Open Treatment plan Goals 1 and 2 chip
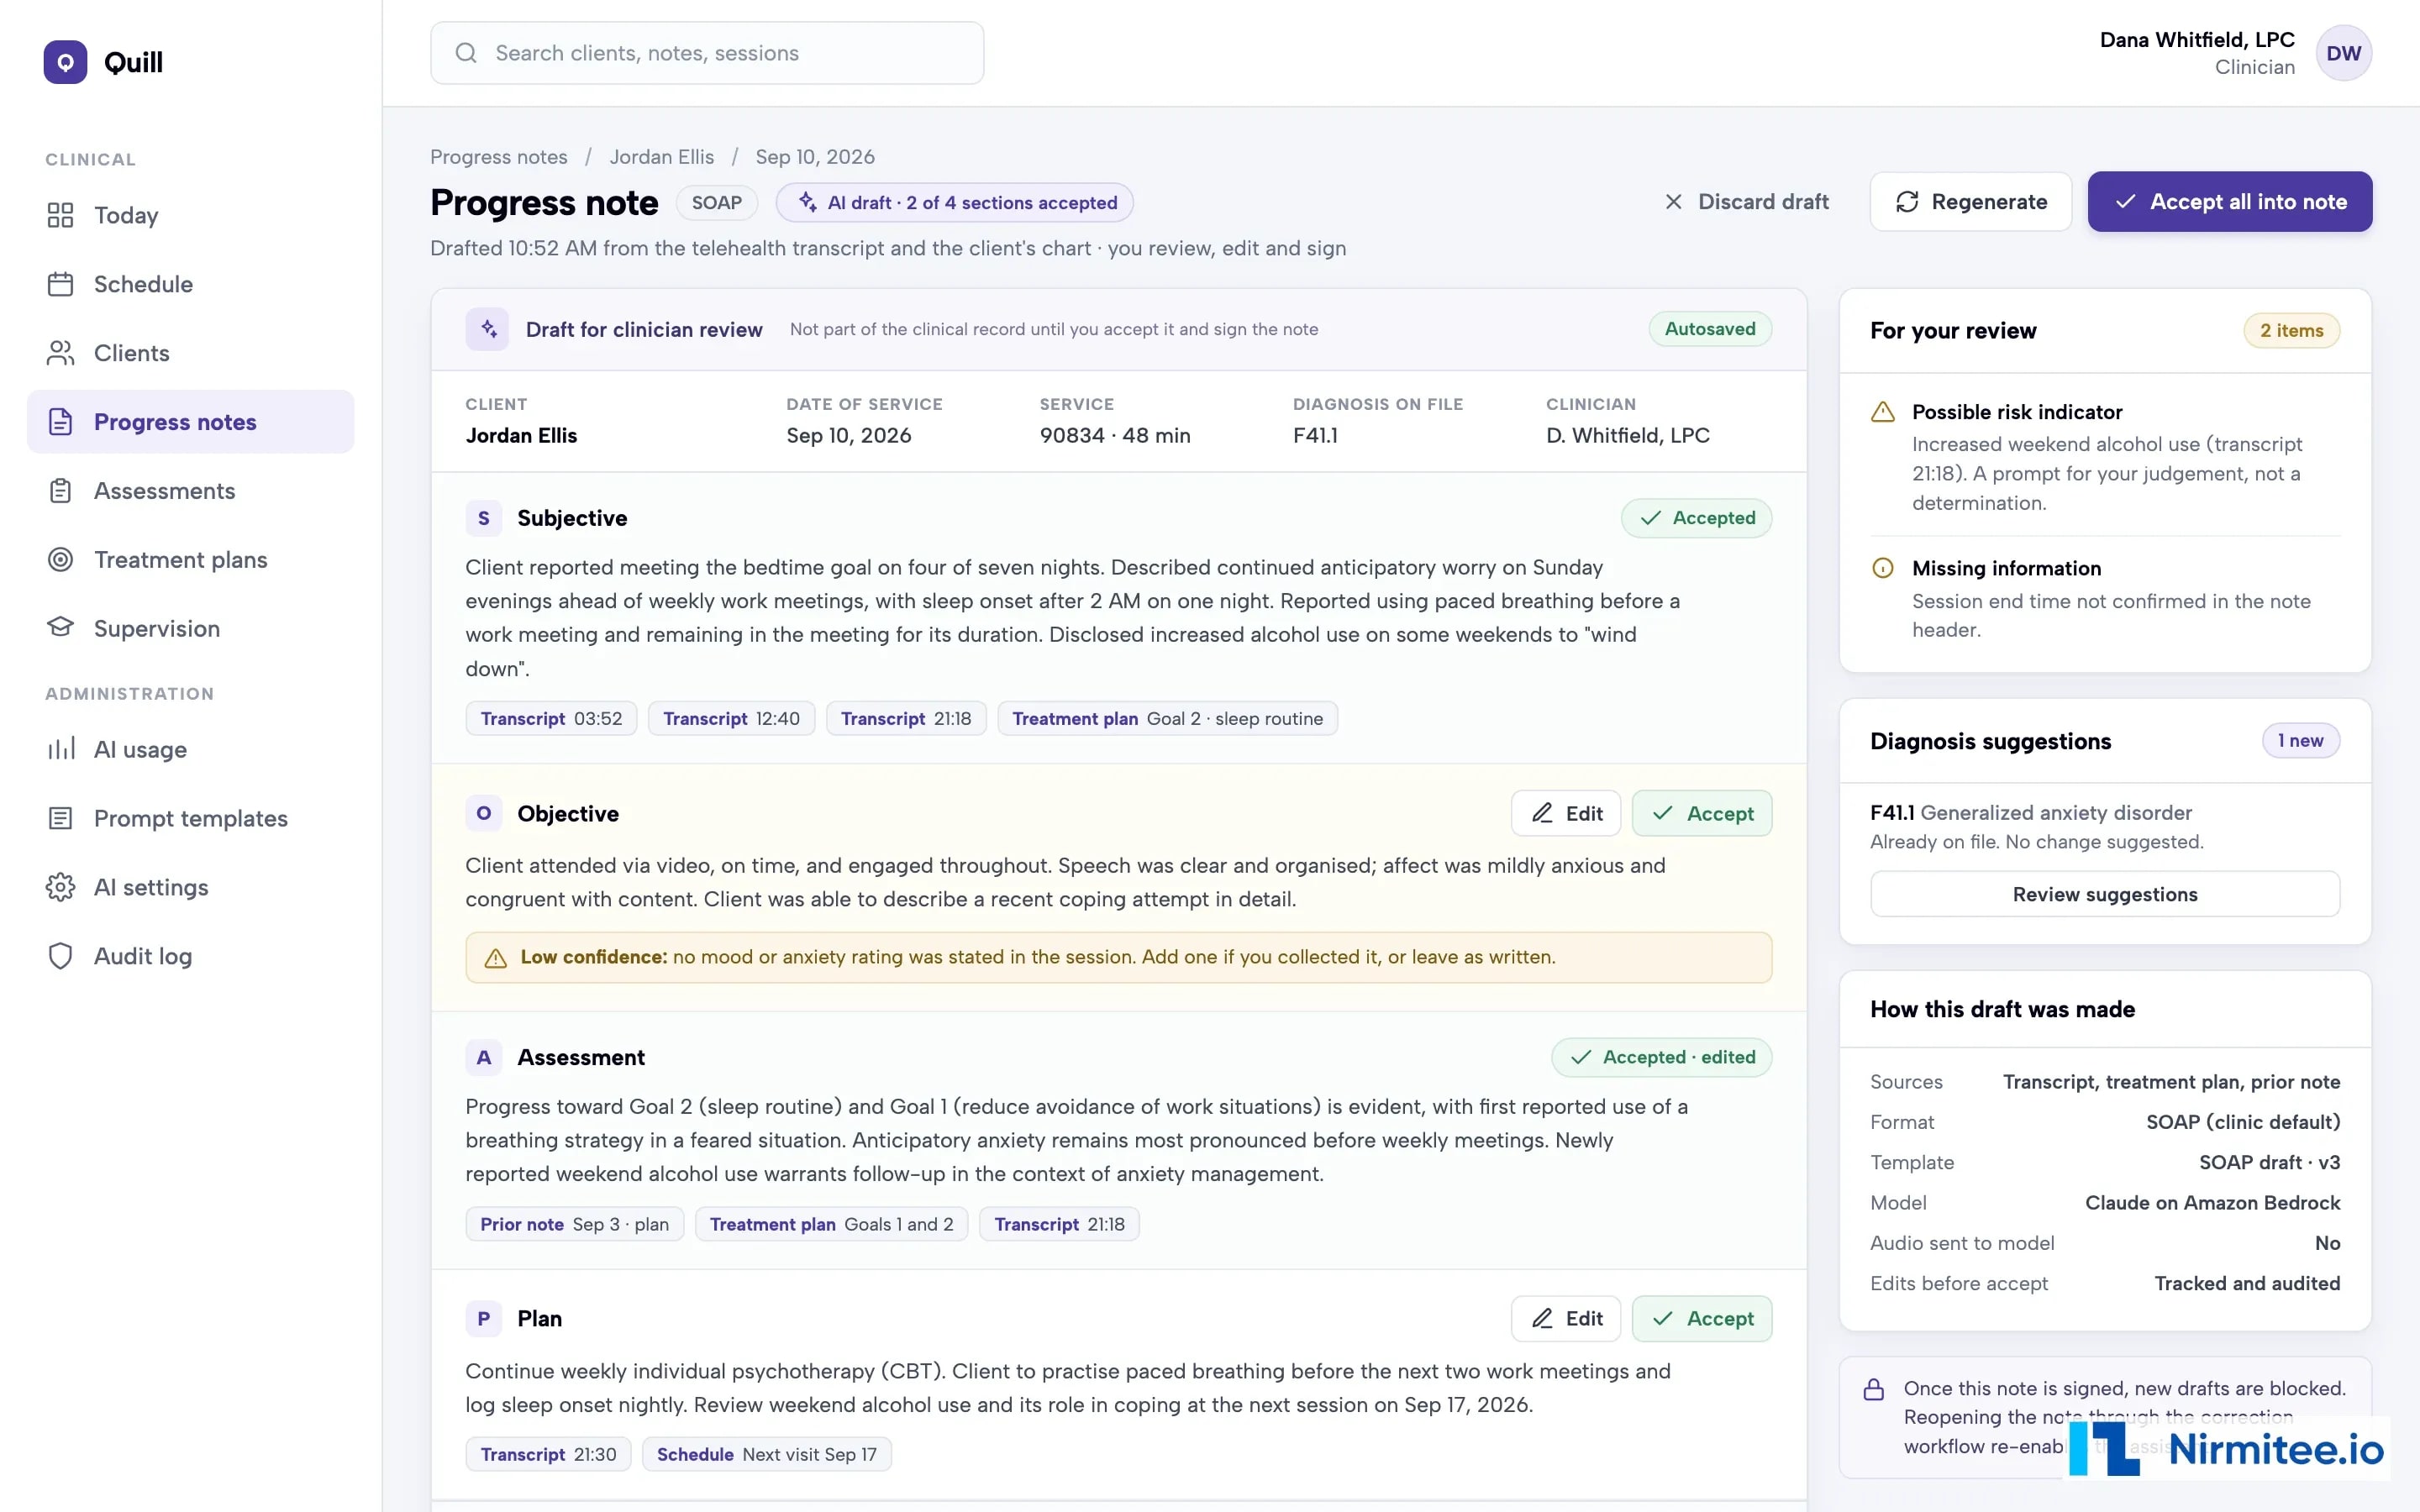This screenshot has height=1512, width=2420. pos(832,1224)
